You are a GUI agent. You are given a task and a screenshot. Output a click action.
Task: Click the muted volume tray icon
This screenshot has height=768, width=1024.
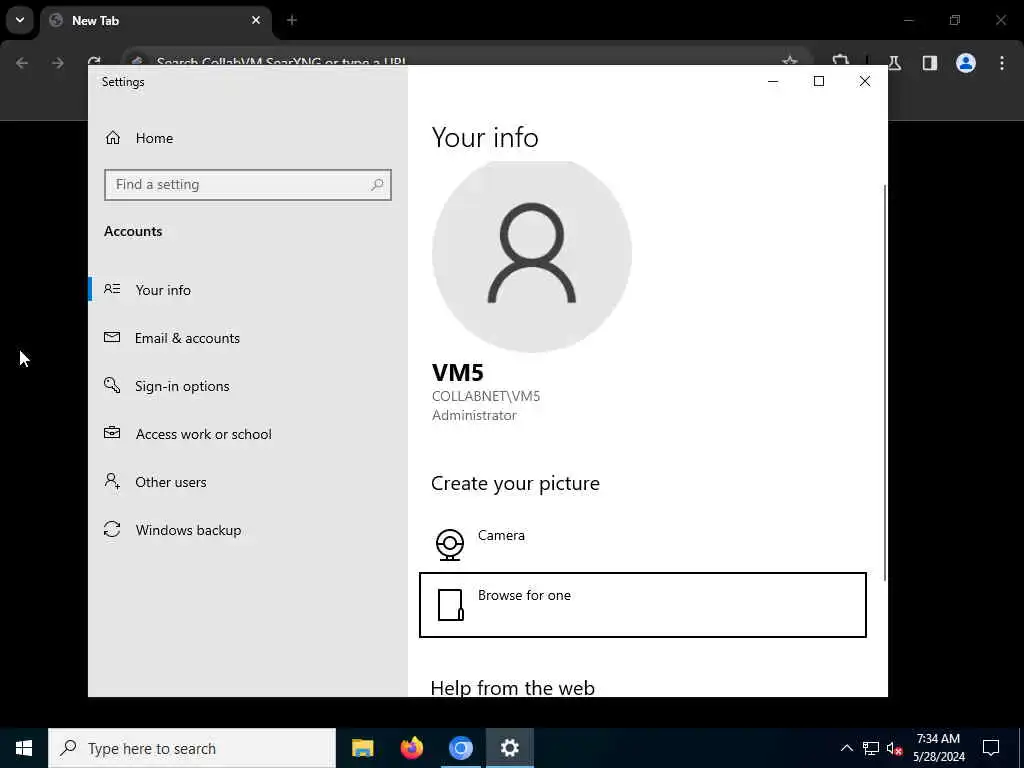[x=895, y=748]
